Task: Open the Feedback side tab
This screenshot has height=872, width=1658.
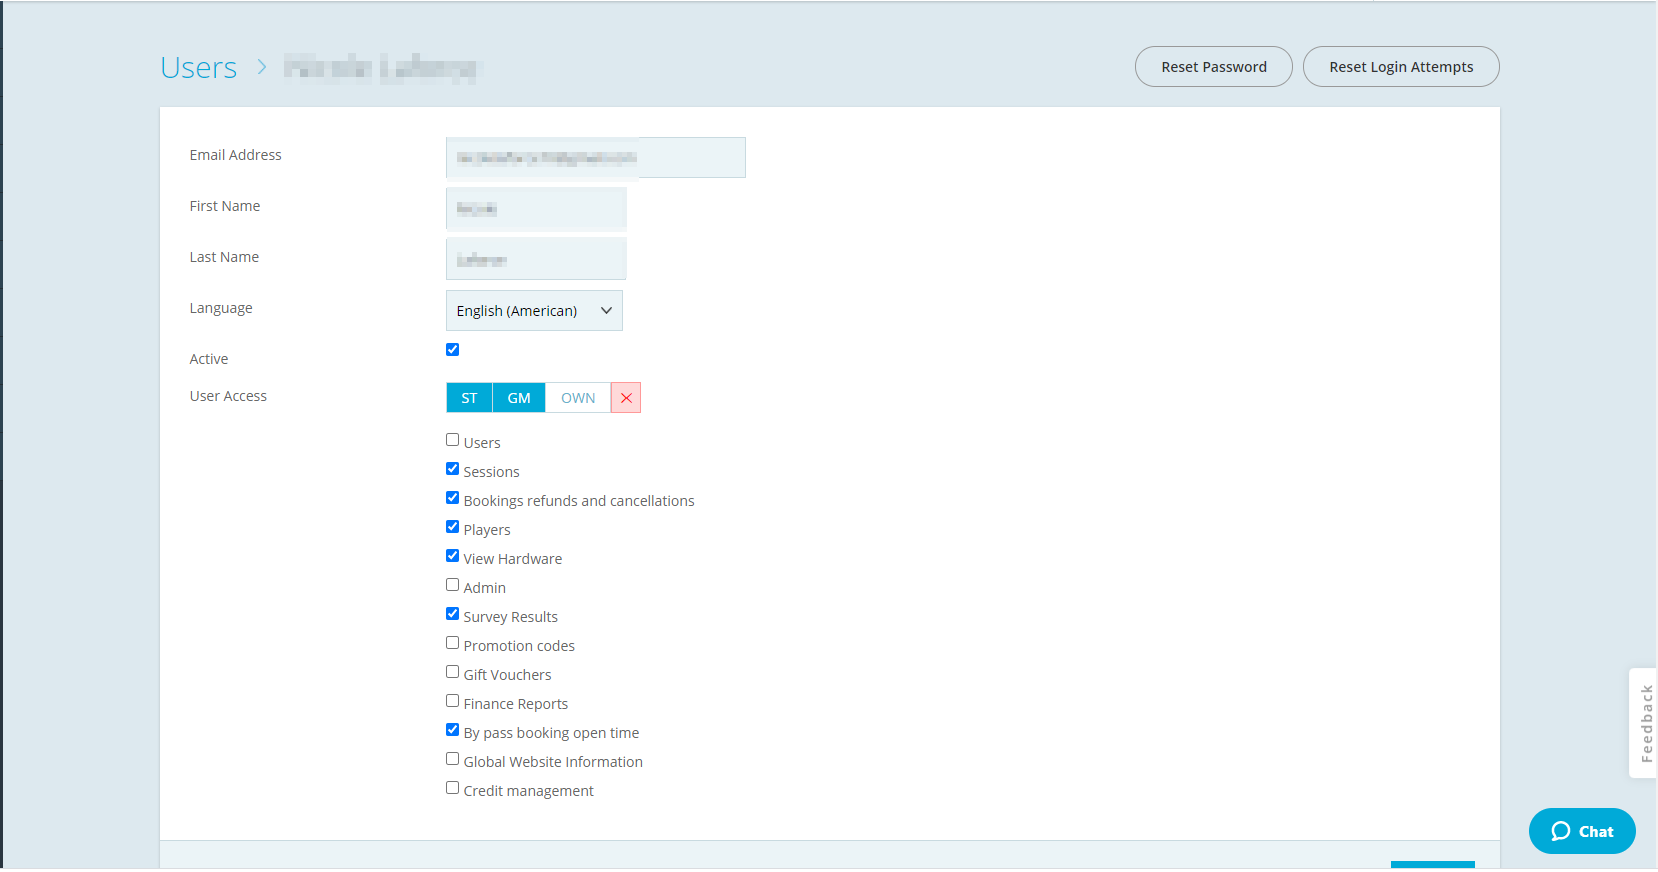Action: pos(1644,723)
